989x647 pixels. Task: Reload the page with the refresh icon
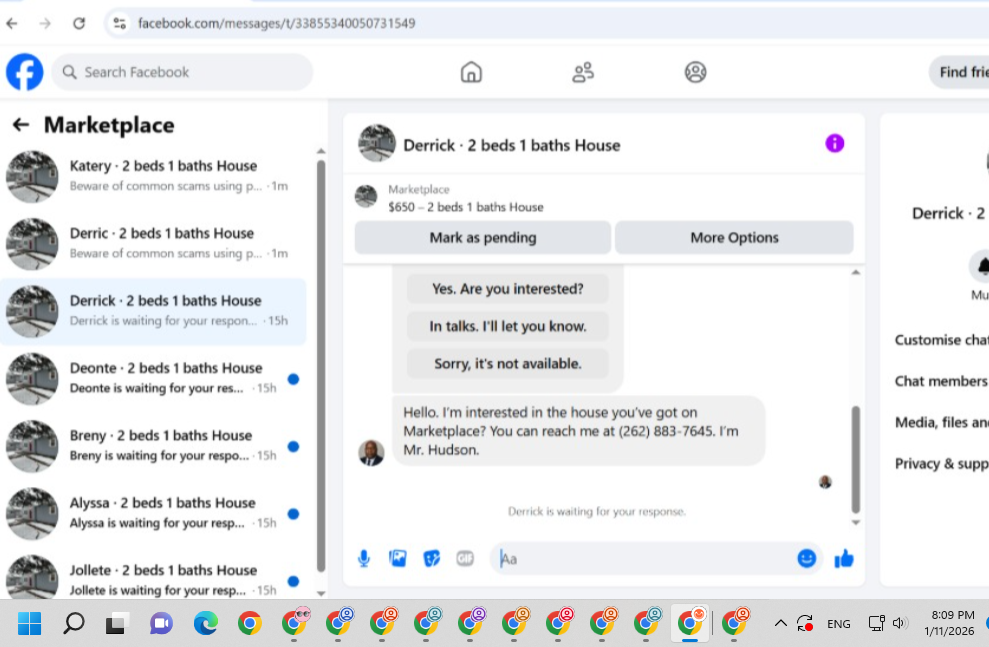click(x=79, y=23)
